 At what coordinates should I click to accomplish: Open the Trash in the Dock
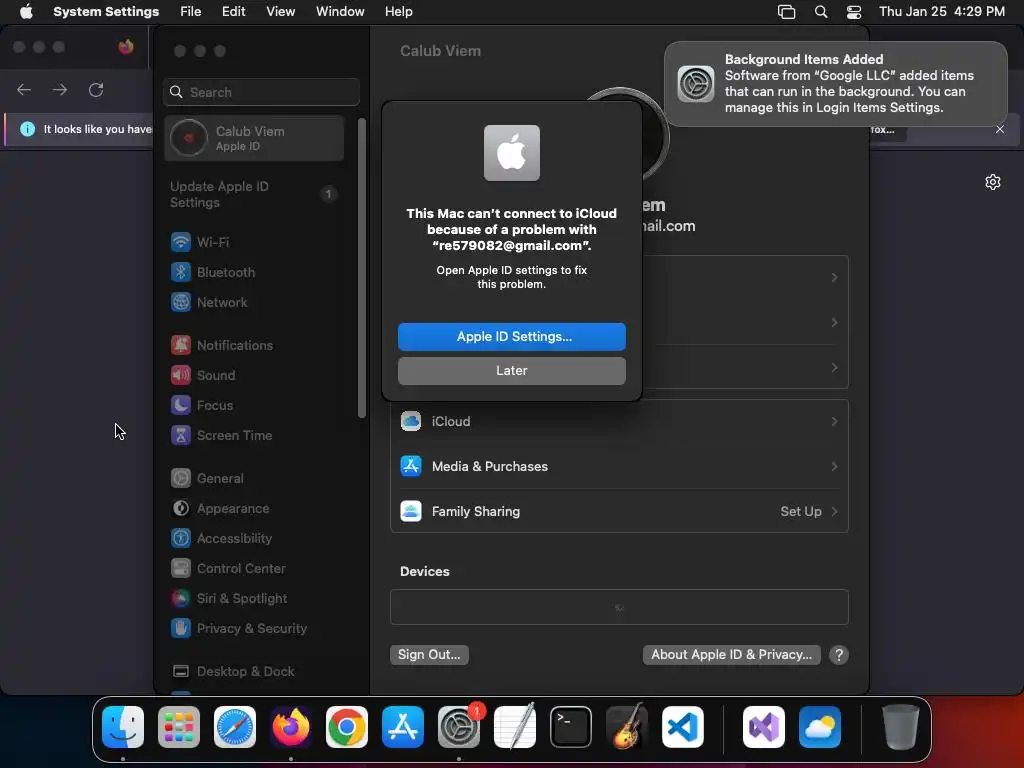coord(901,727)
